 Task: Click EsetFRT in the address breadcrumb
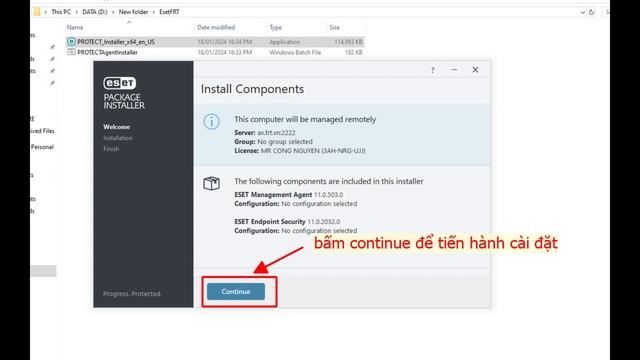(169, 12)
